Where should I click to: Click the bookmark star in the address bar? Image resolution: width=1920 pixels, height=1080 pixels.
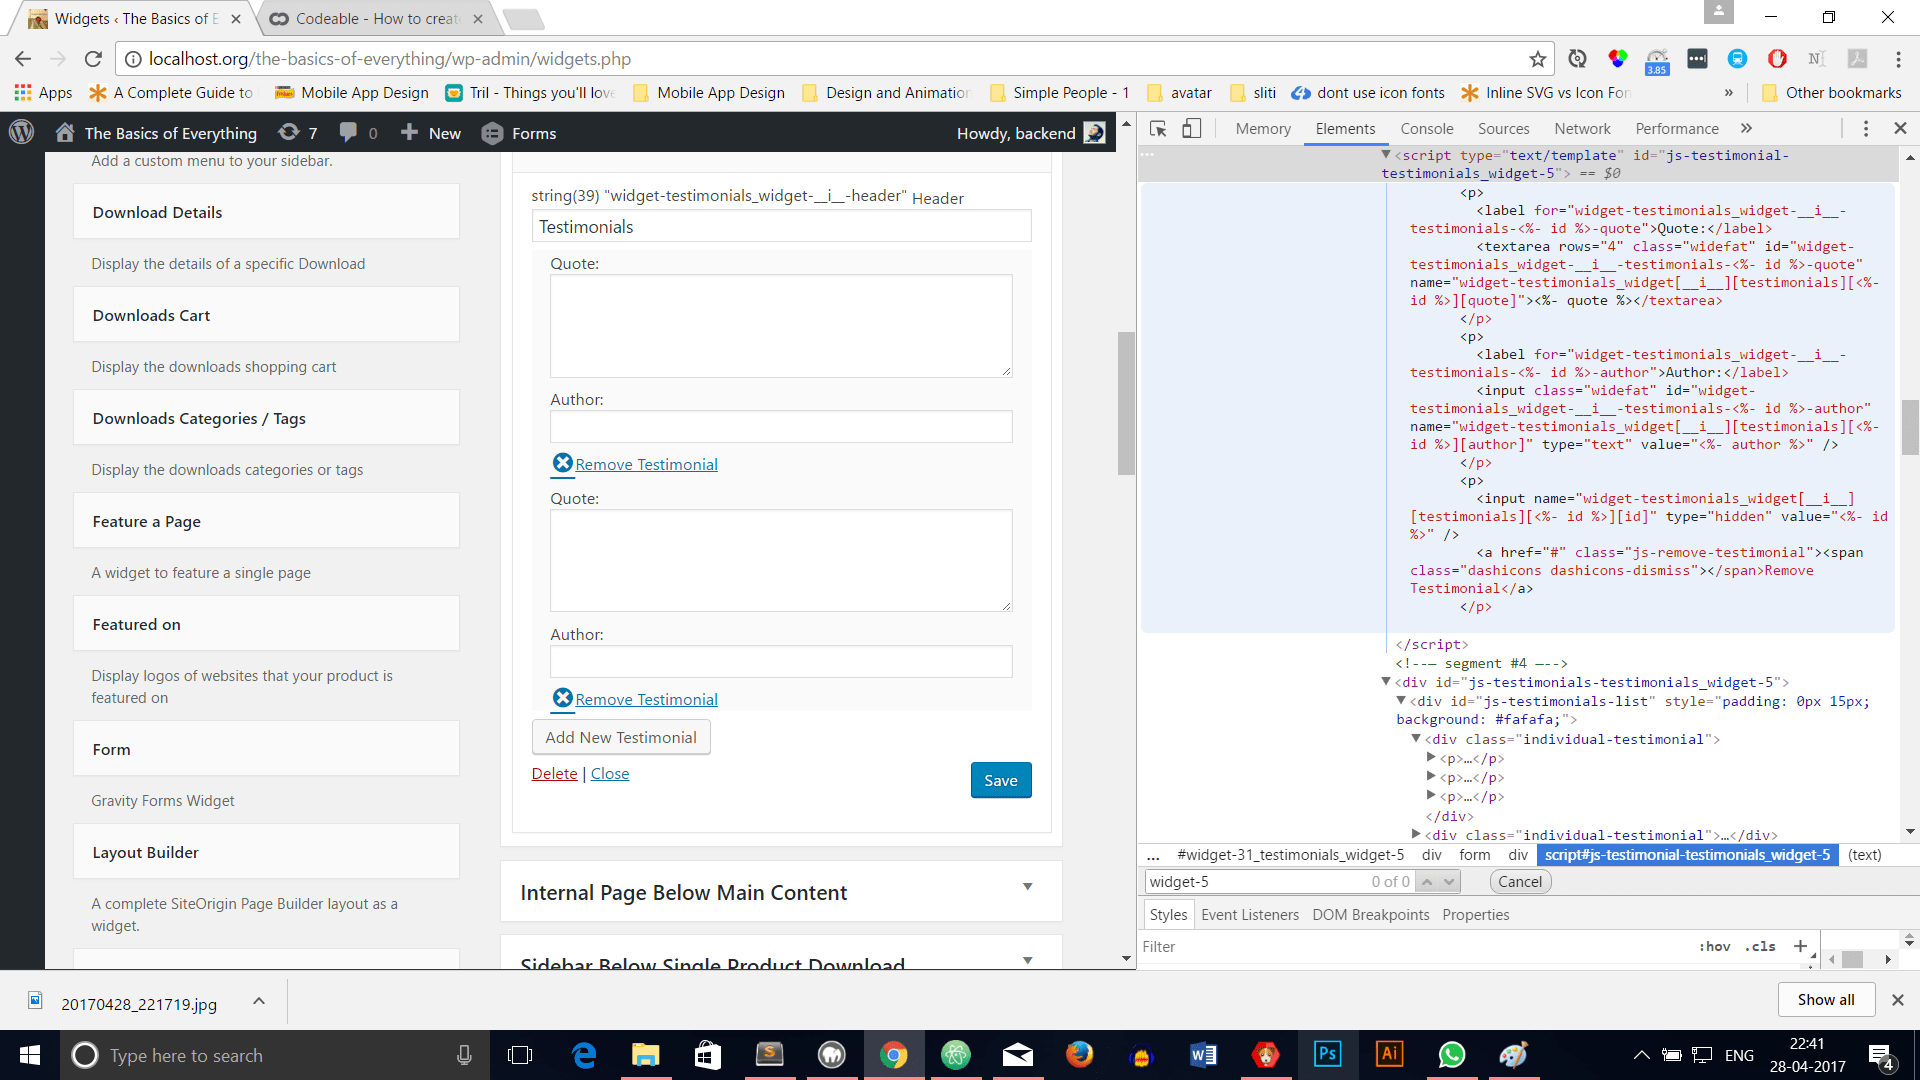(x=1537, y=59)
